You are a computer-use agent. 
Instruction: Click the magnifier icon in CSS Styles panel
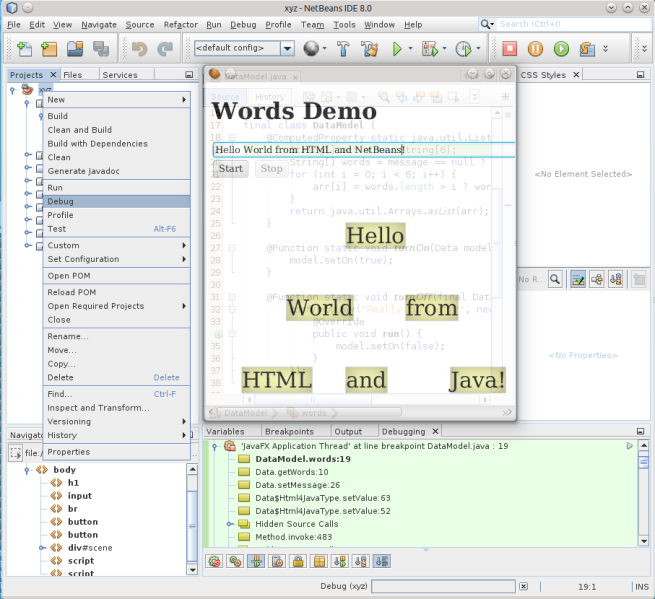point(555,279)
